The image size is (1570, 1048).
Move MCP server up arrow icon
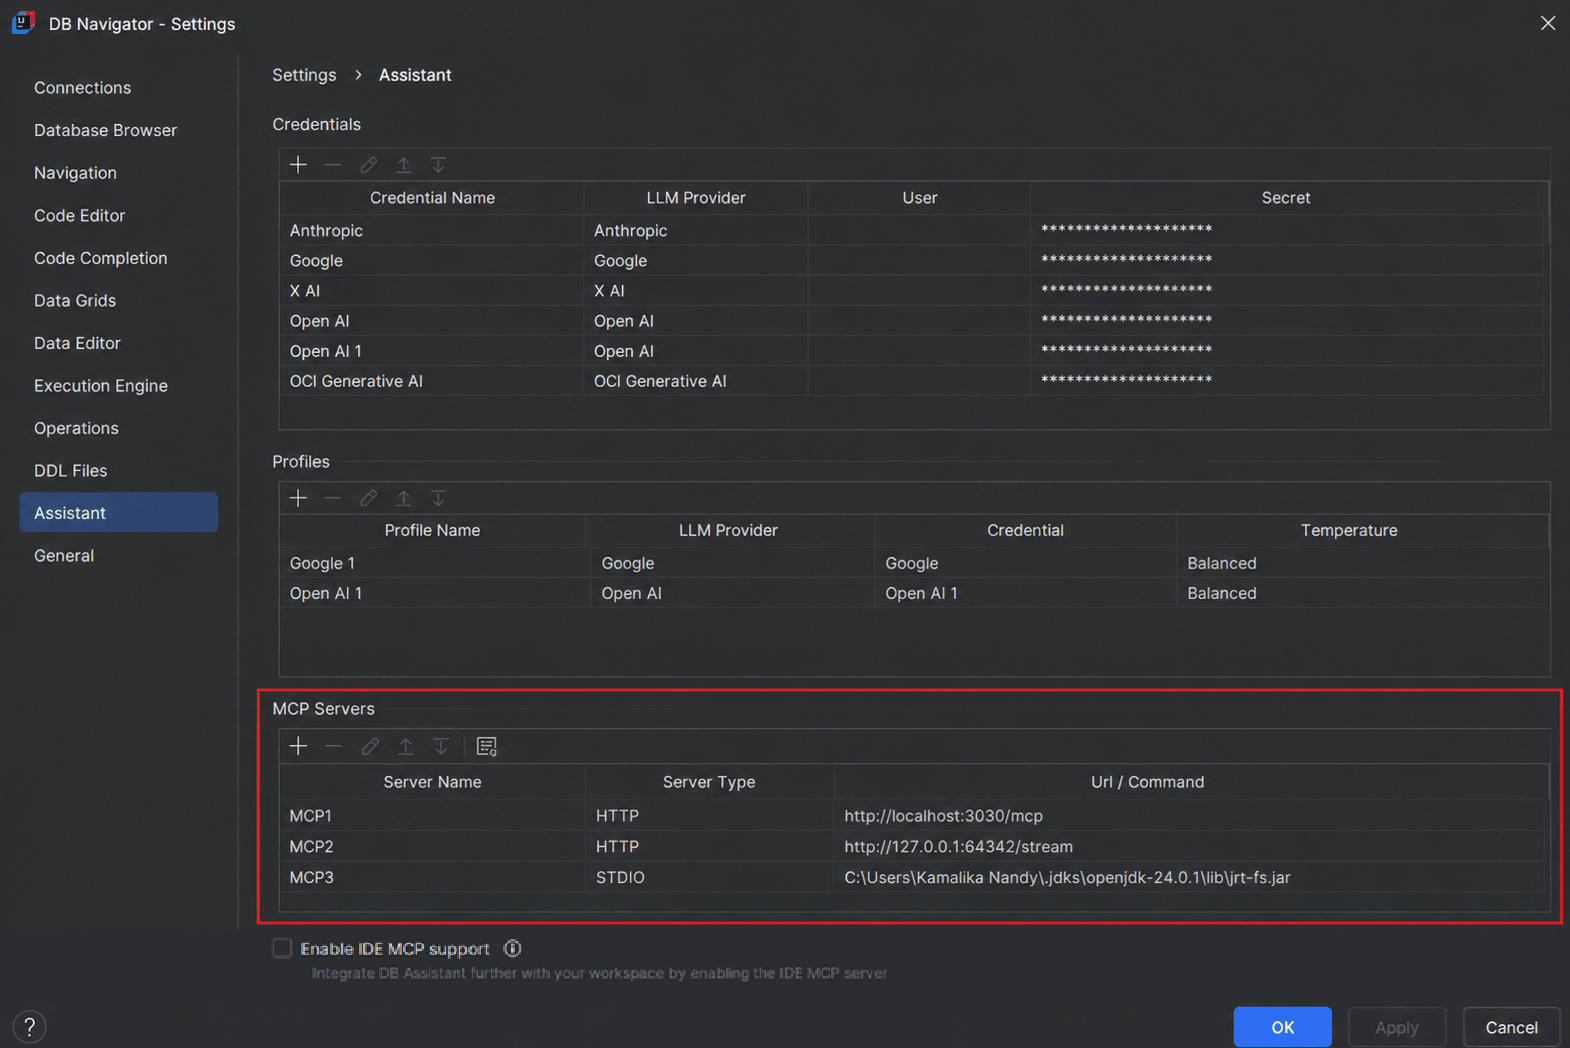point(405,746)
